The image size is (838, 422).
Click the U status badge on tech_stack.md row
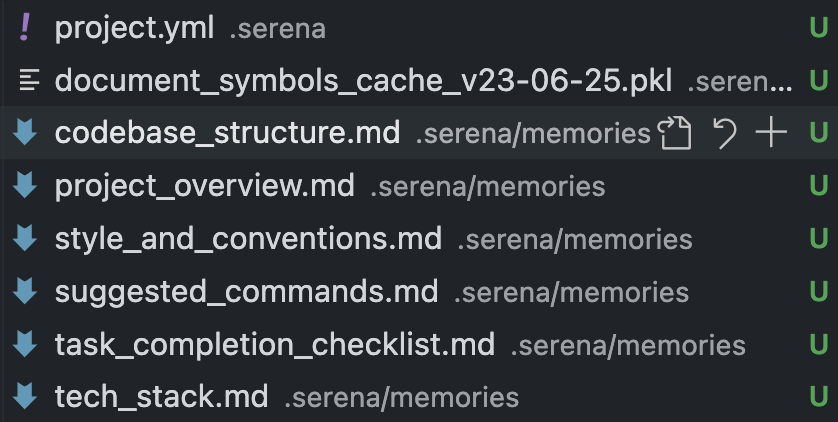pos(818,397)
